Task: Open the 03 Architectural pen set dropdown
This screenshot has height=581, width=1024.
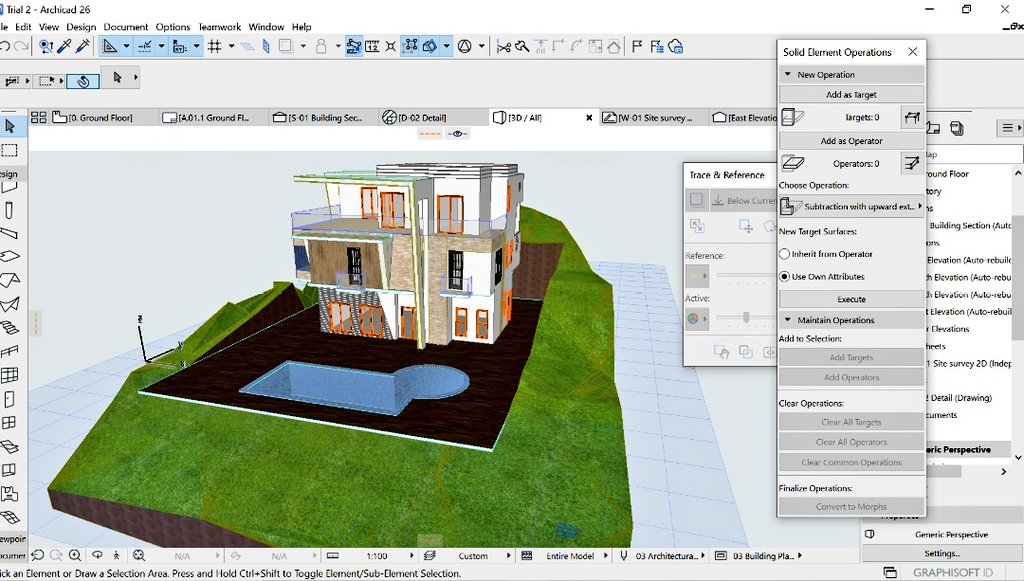Action: pos(703,556)
